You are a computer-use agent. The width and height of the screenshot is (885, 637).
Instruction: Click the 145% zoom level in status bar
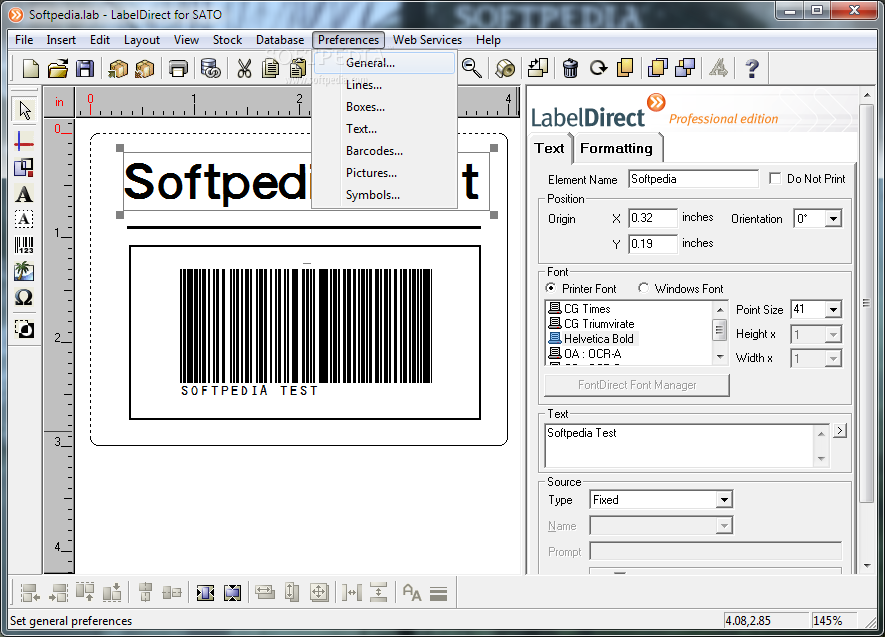click(827, 621)
